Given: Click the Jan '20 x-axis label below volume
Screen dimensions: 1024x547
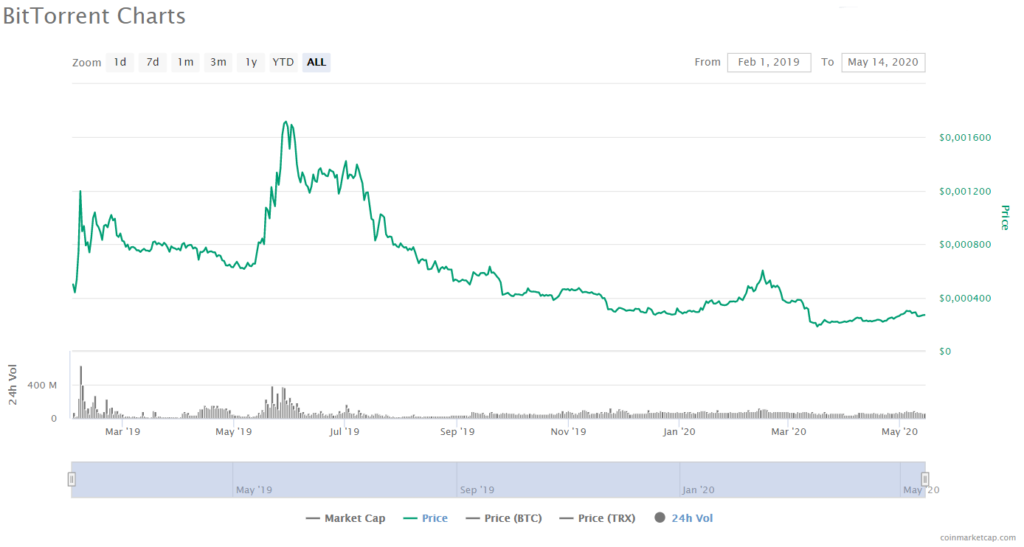Looking at the screenshot, I should pyautogui.click(x=679, y=431).
